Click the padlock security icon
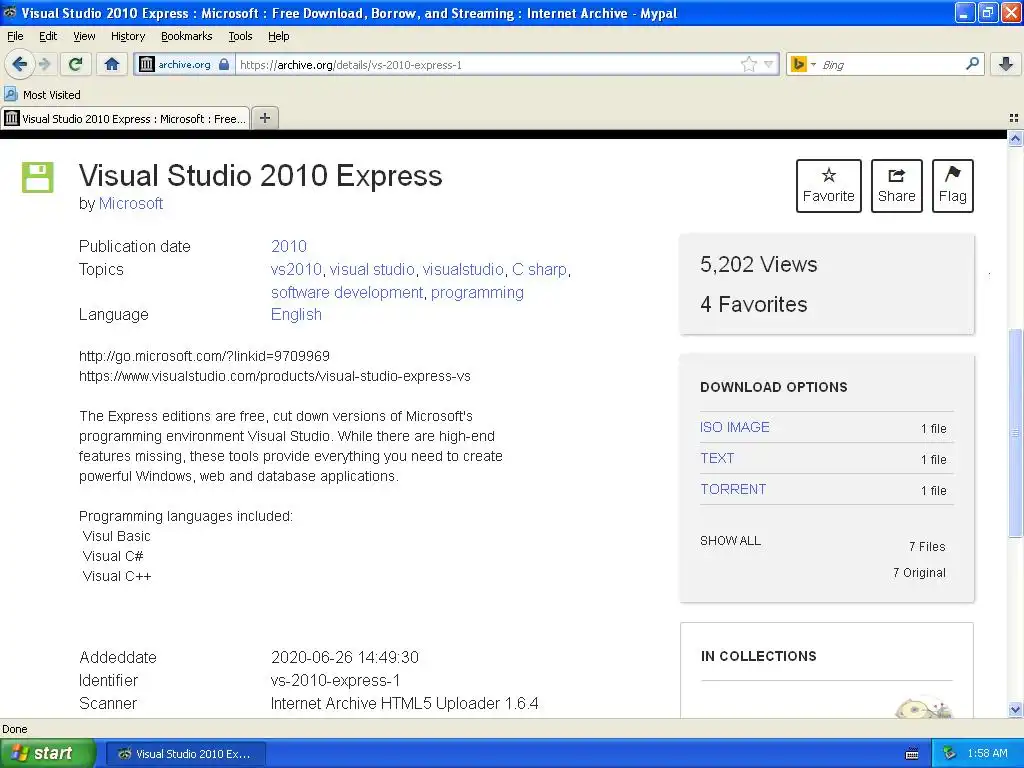This screenshot has width=1024, height=768. (224, 64)
